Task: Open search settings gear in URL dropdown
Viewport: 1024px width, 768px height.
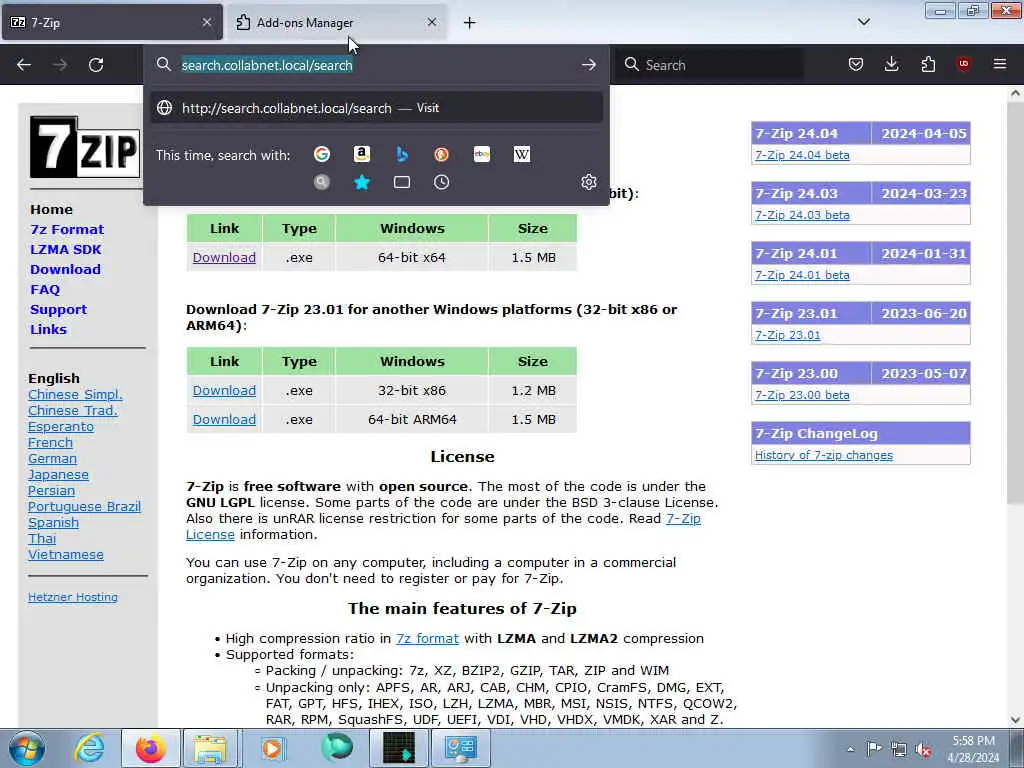Action: (588, 182)
